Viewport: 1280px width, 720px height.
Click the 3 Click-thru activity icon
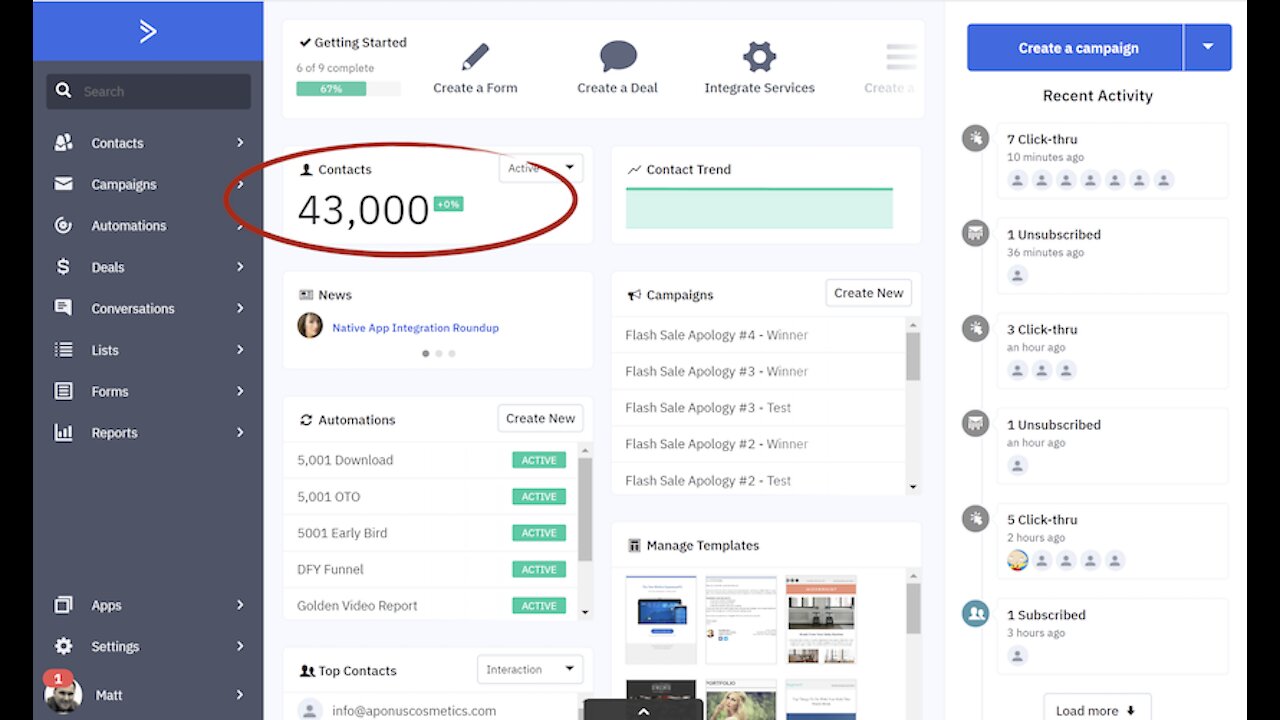click(975, 328)
